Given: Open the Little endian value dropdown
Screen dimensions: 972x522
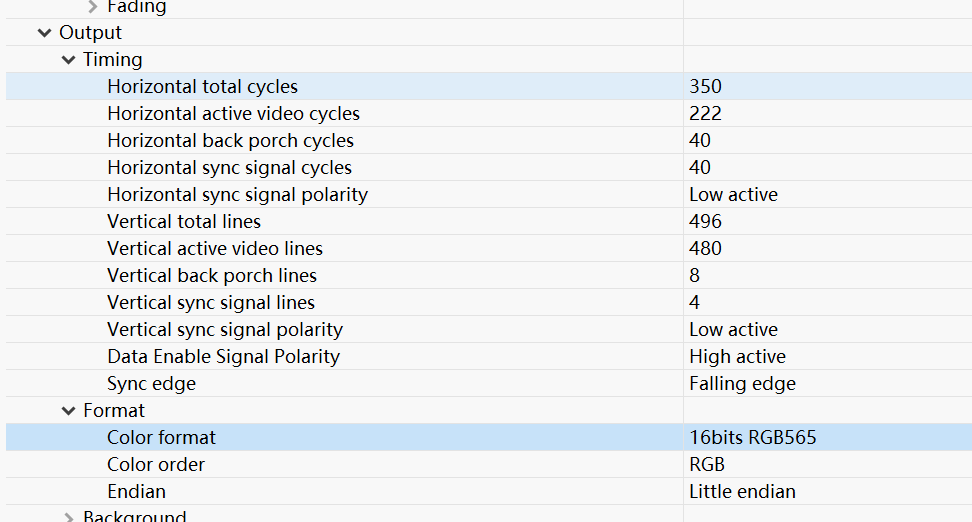Looking at the screenshot, I should [743, 492].
